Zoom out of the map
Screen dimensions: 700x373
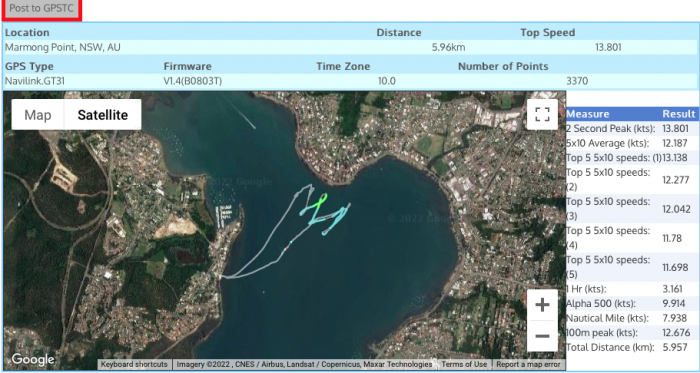(x=542, y=336)
